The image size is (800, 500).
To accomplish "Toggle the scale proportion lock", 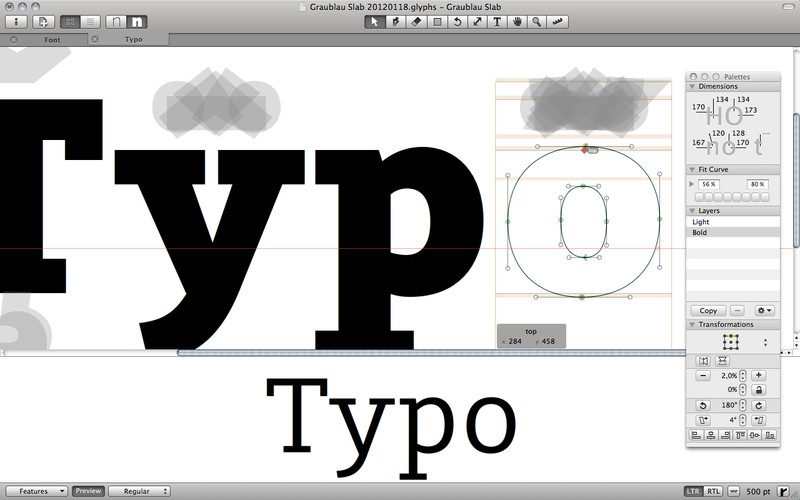I will click(759, 389).
